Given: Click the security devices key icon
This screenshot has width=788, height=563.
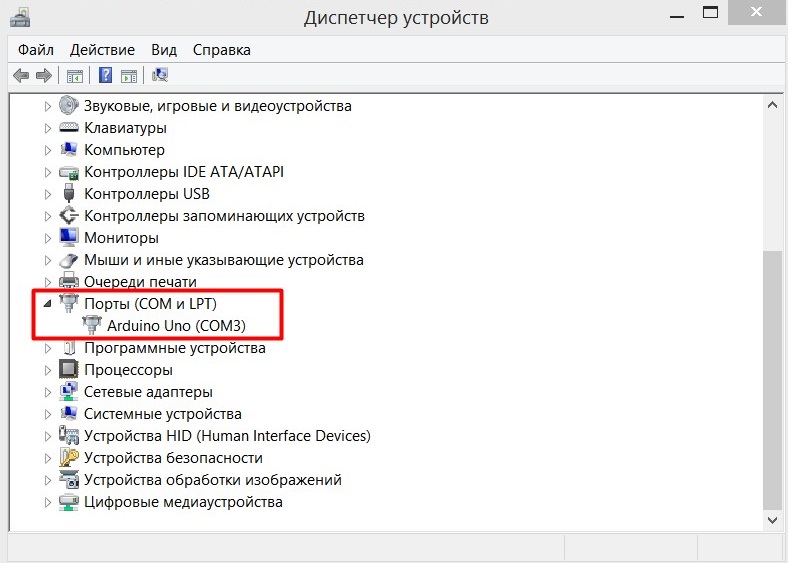Looking at the screenshot, I should [x=69, y=457].
